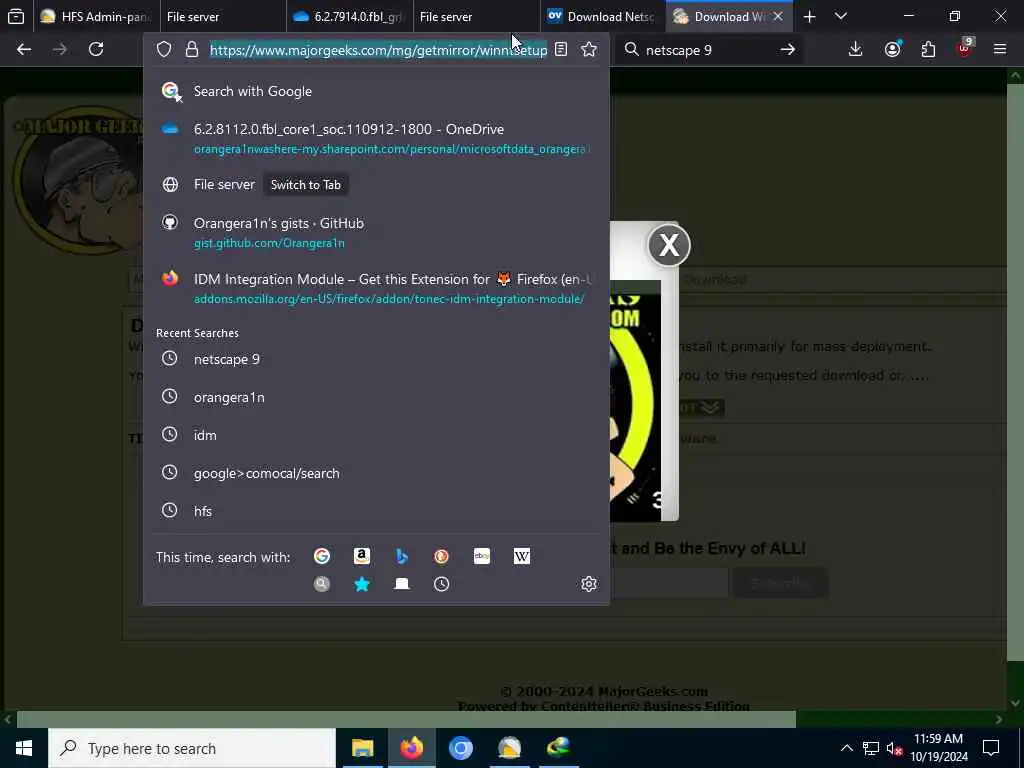Open the 6.2.8112.0.fbl_core1 OneDrive suggestion
Image resolution: width=1024 pixels, height=768 pixels.
click(x=376, y=138)
